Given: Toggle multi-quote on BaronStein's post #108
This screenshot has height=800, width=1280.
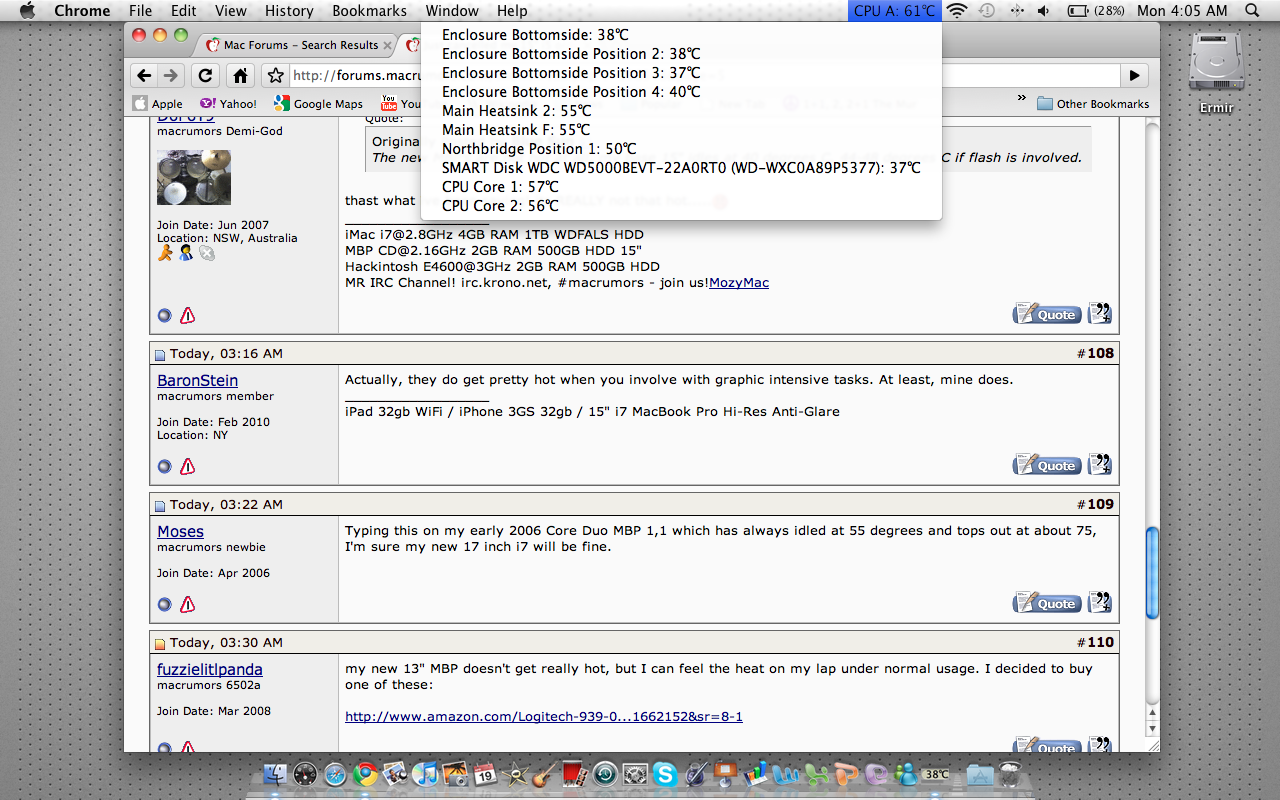Looking at the screenshot, I should 1100,465.
